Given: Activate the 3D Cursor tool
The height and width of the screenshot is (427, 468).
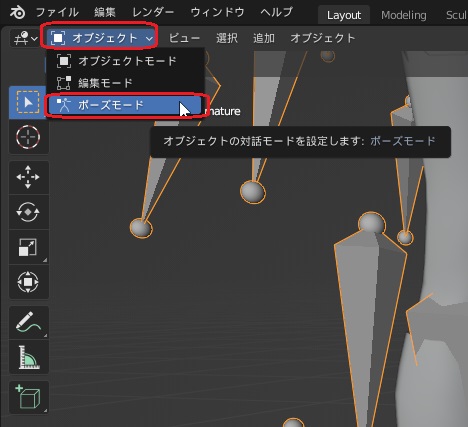Looking at the screenshot, I should coord(28,137).
